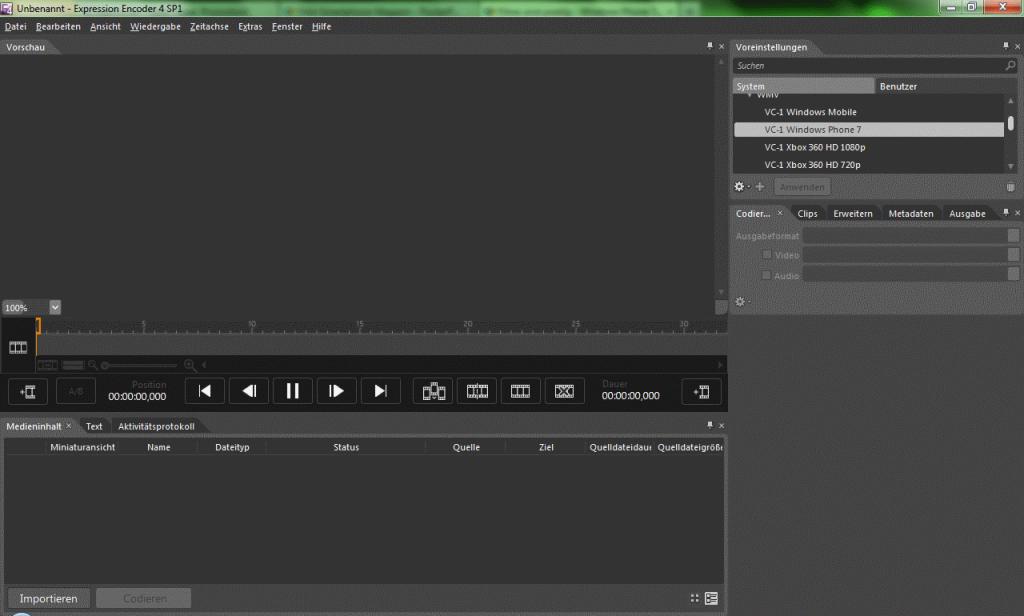Pin the Vorschau panel
The image size is (1024, 616).
(x=710, y=46)
